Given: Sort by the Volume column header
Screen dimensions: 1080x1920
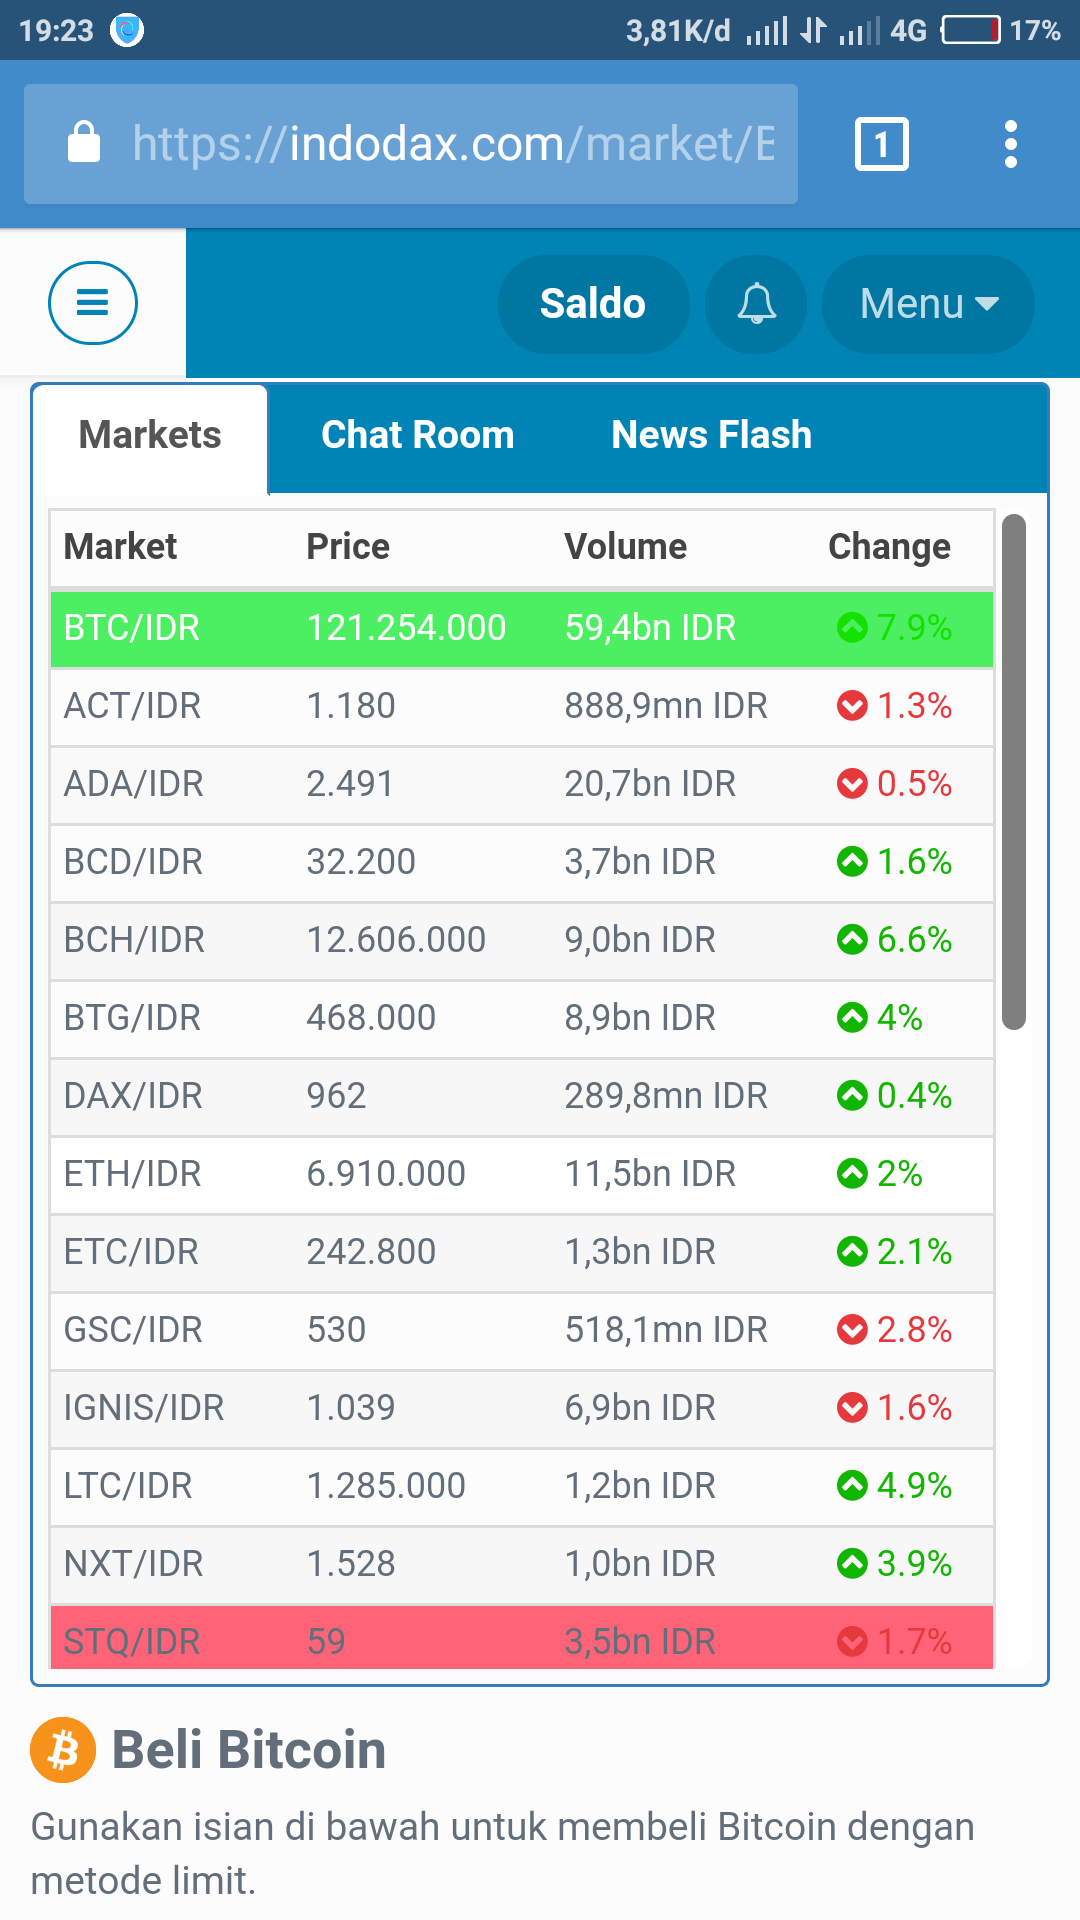Looking at the screenshot, I should pyautogui.click(x=625, y=547).
